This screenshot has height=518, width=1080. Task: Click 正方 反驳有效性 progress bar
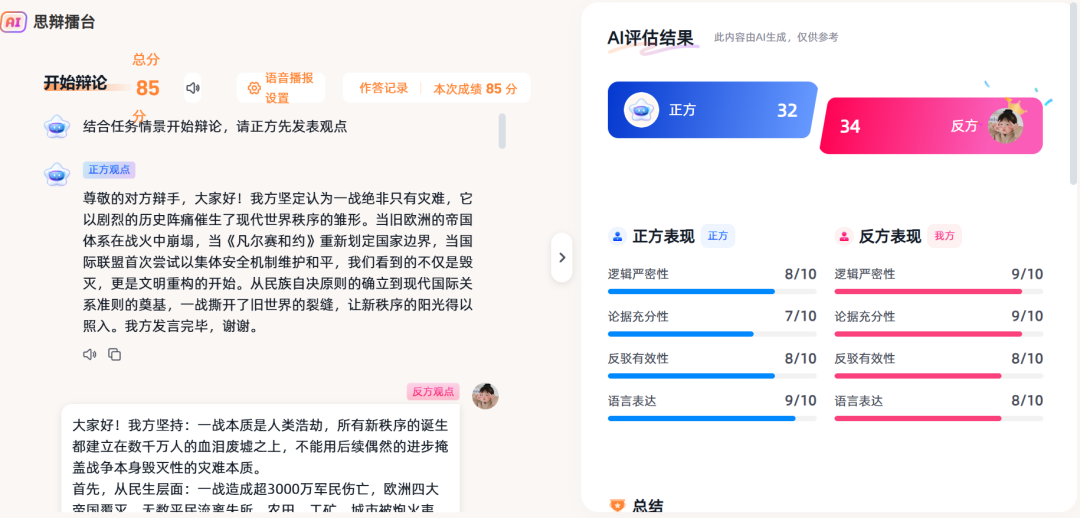pos(712,376)
